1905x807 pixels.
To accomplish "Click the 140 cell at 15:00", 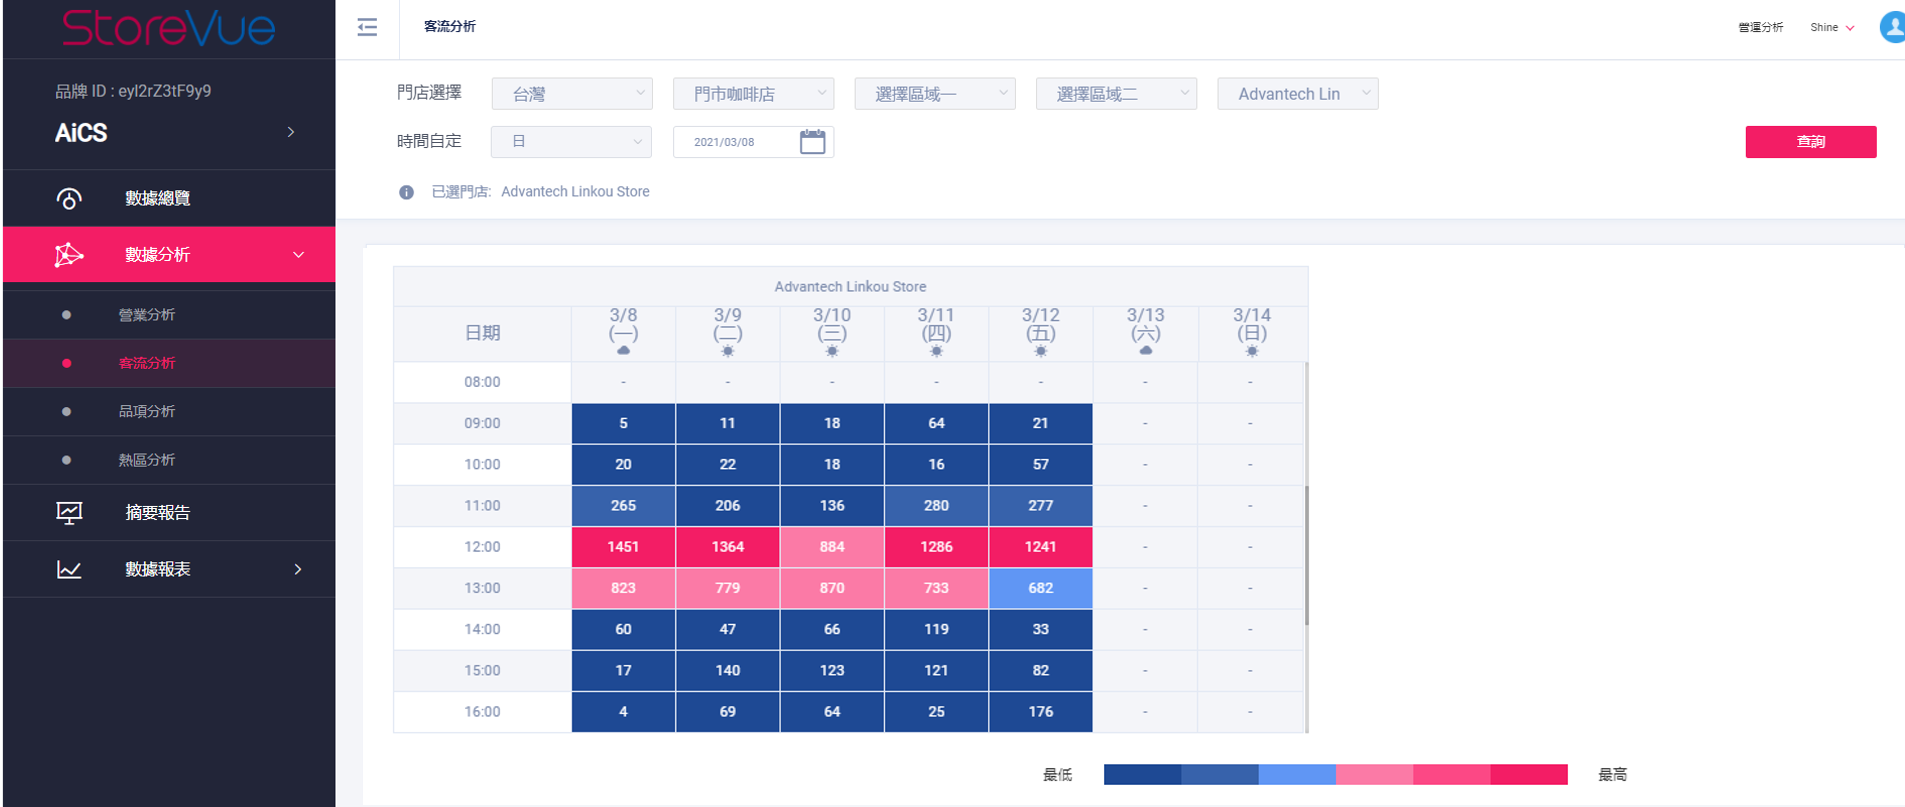I will coord(728,671).
